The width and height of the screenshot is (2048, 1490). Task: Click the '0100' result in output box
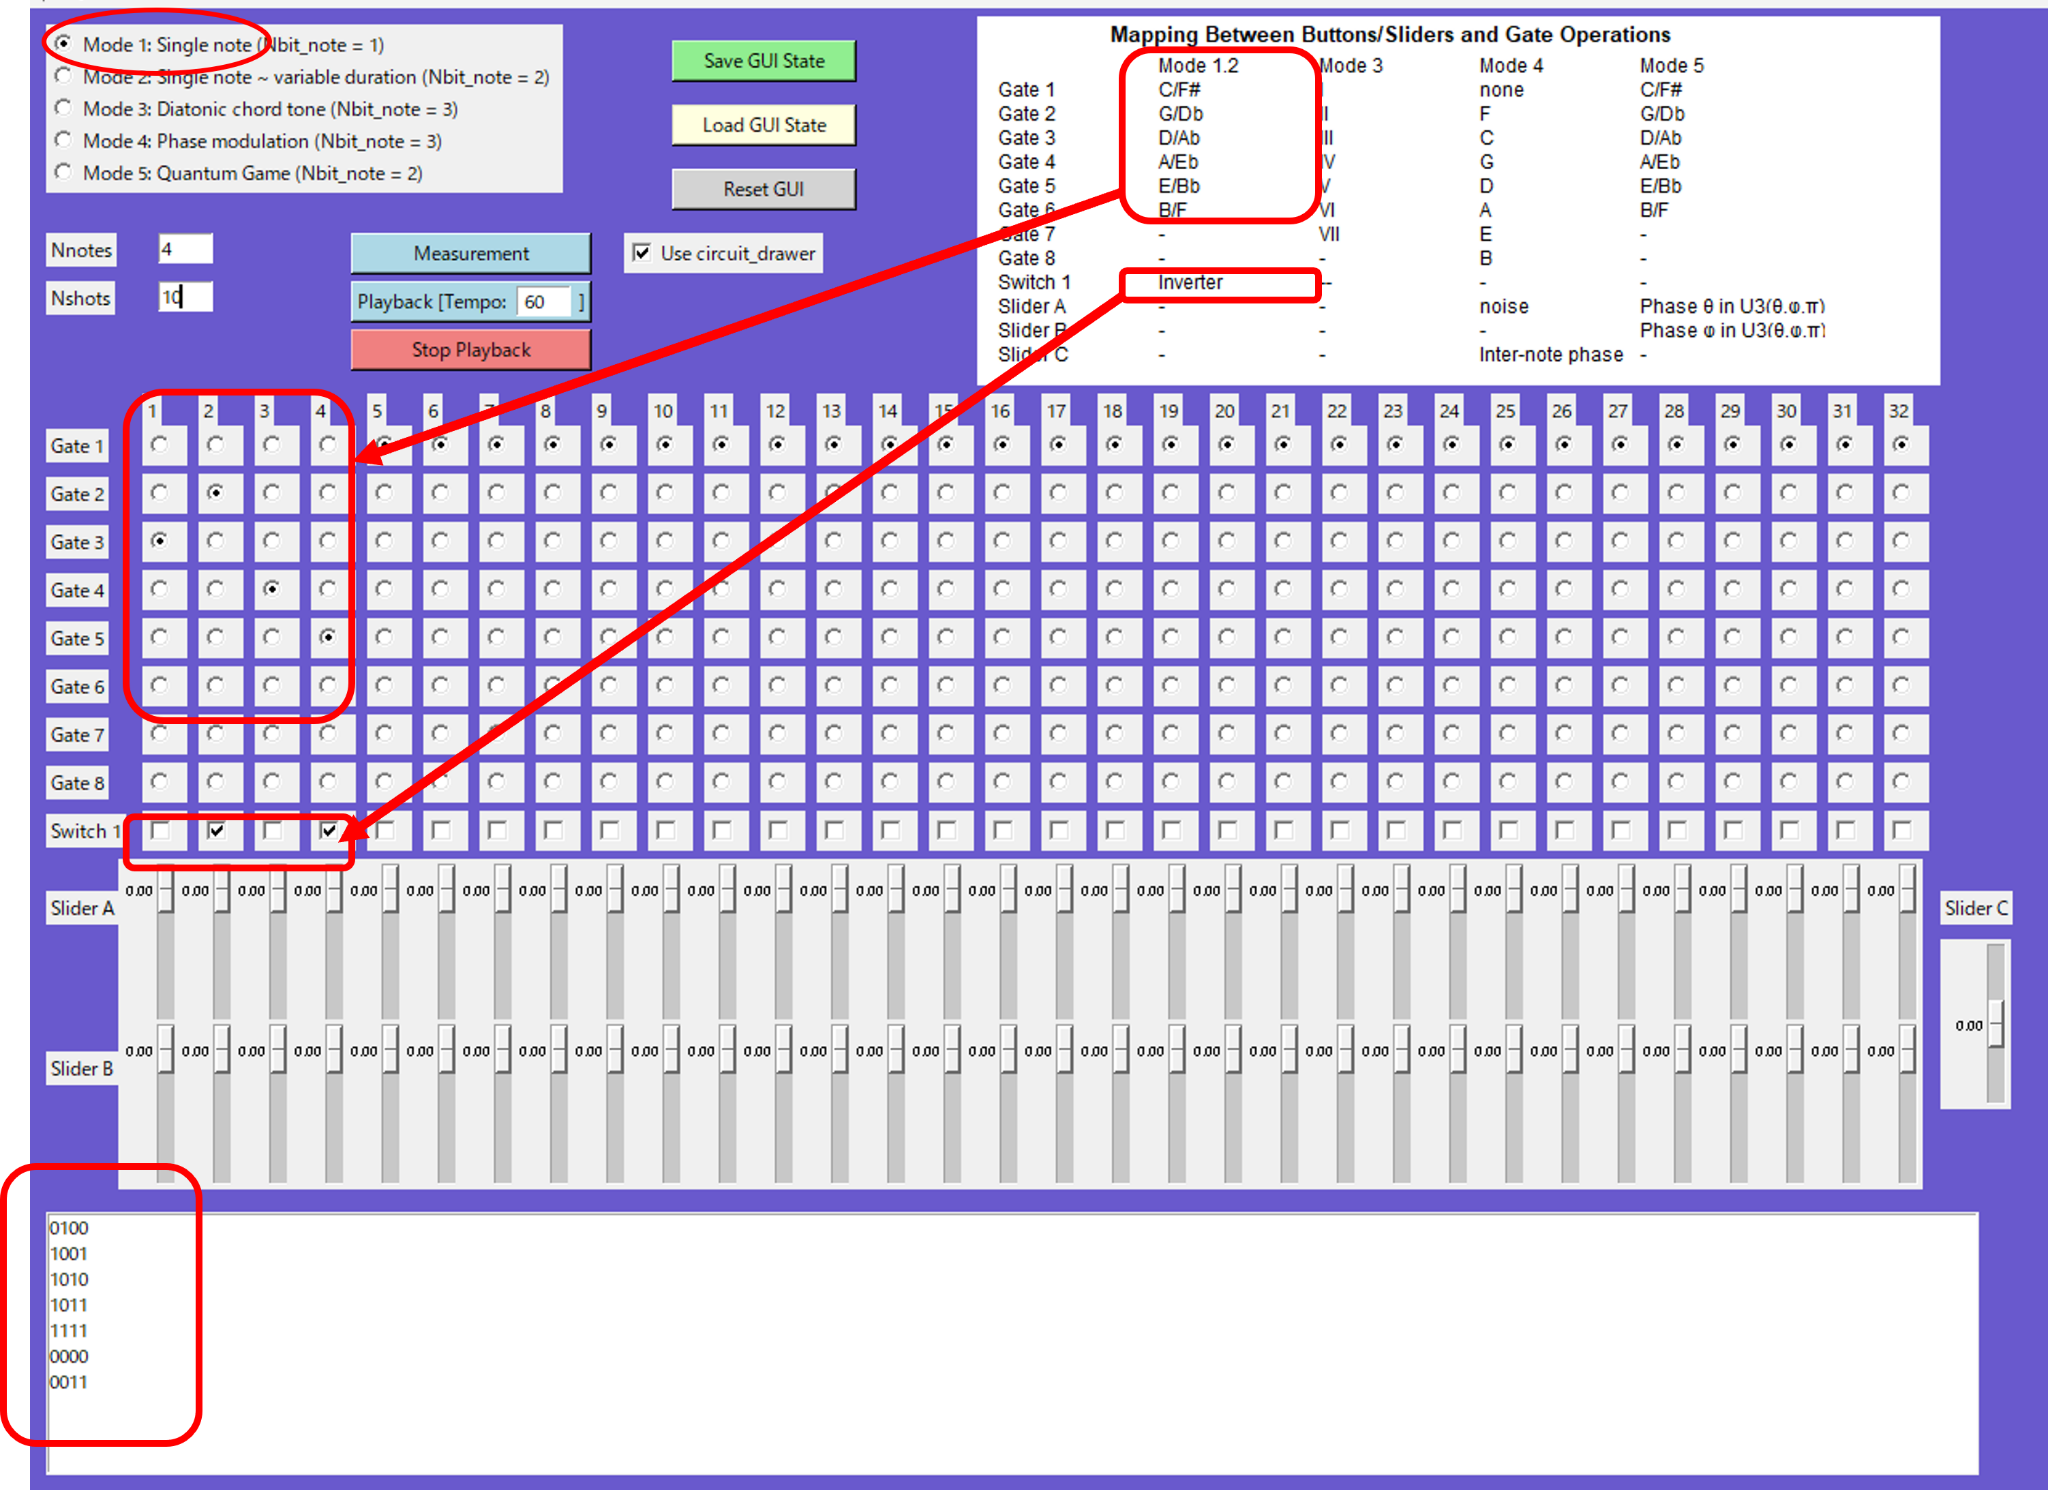point(69,1228)
